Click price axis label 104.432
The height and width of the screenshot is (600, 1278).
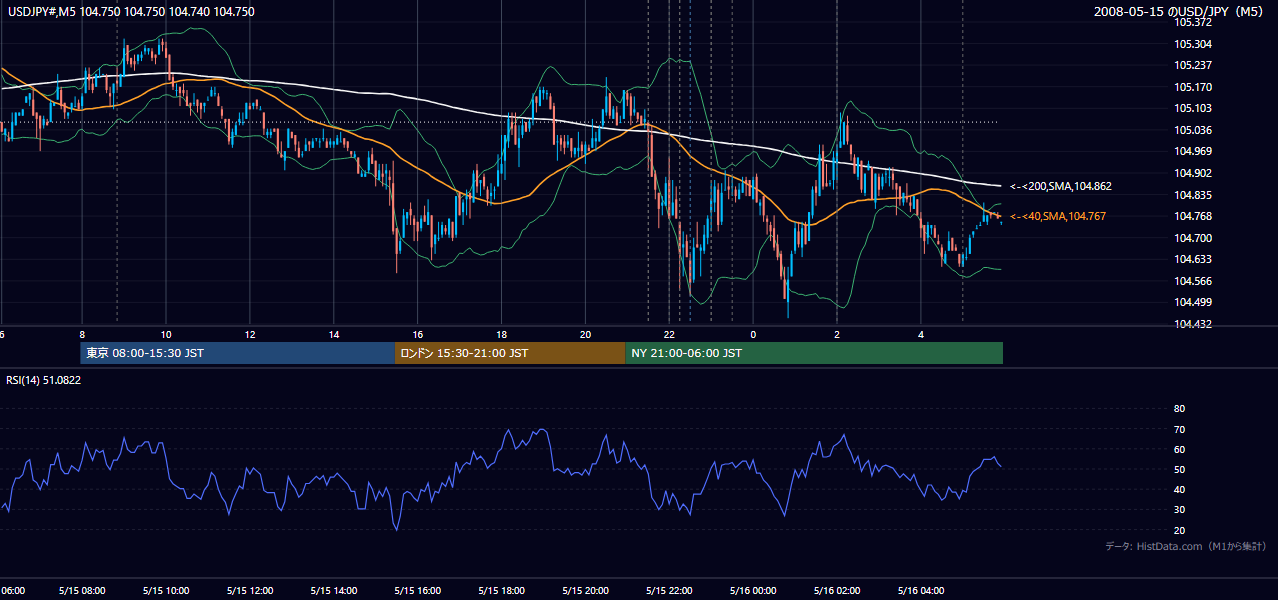(x=1194, y=324)
